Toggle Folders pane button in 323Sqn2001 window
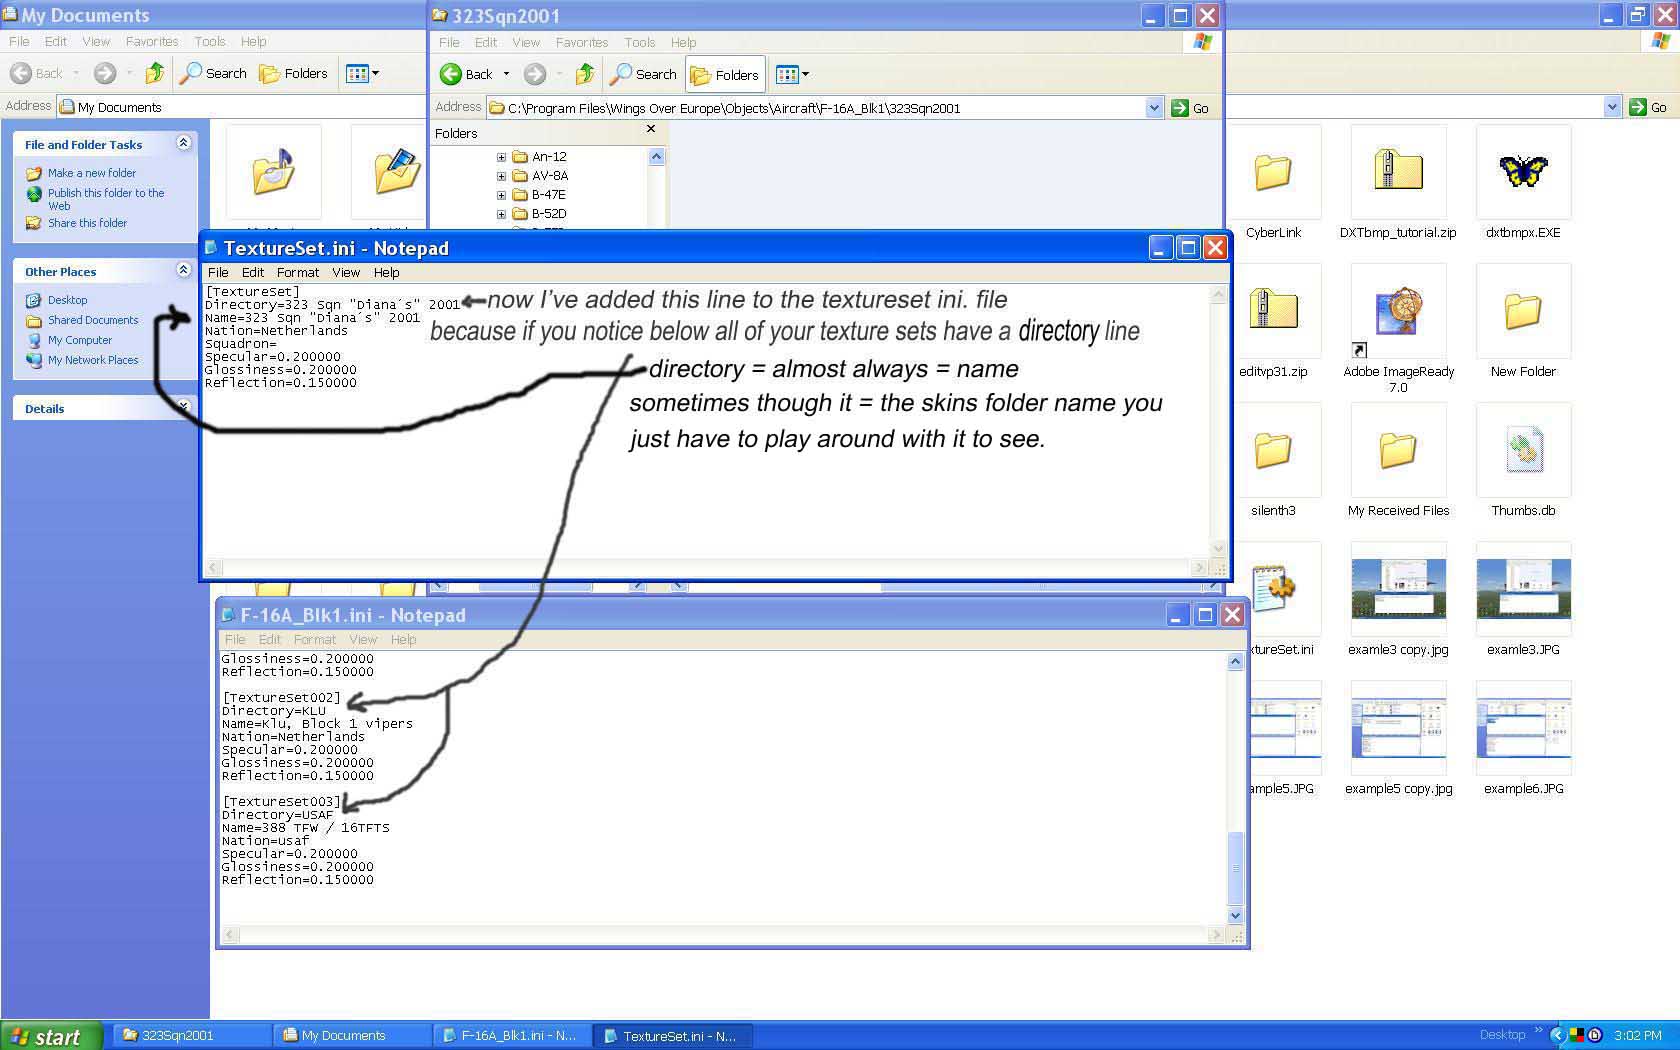Image resolution: width=1680 pixels, height=1050 pixels. [x=725, y=75]
